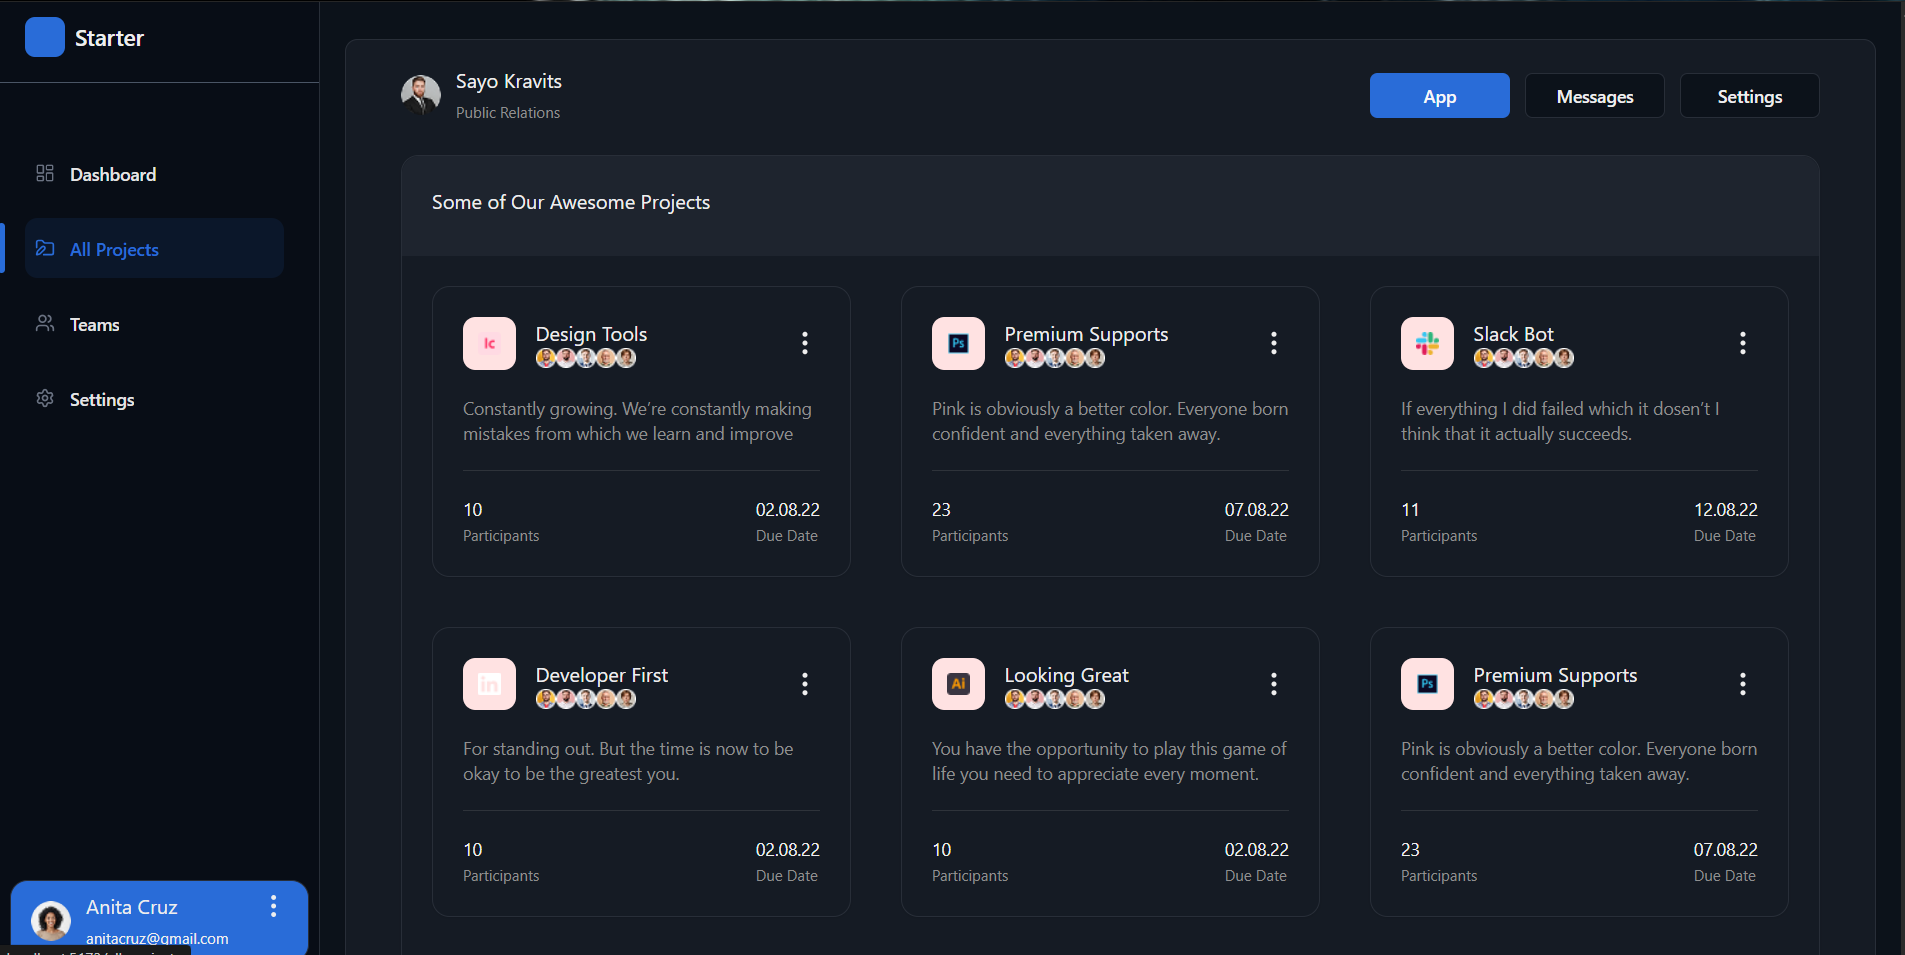
Task: Select All Projects in the sidebar
Action: [113, 249]
